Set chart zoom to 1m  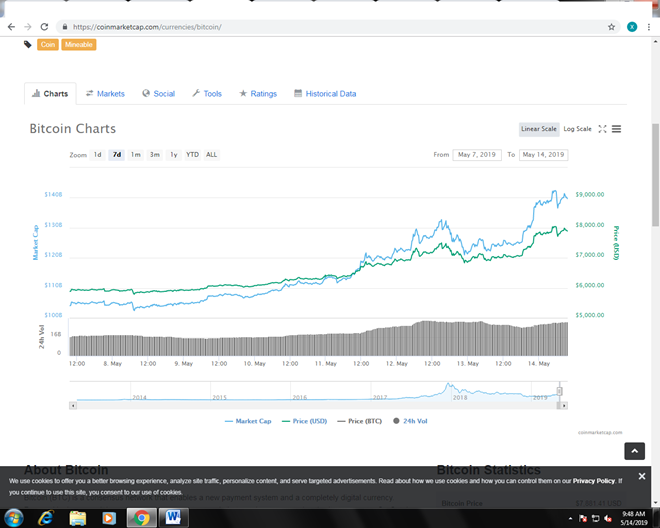(x=136, y=155)
